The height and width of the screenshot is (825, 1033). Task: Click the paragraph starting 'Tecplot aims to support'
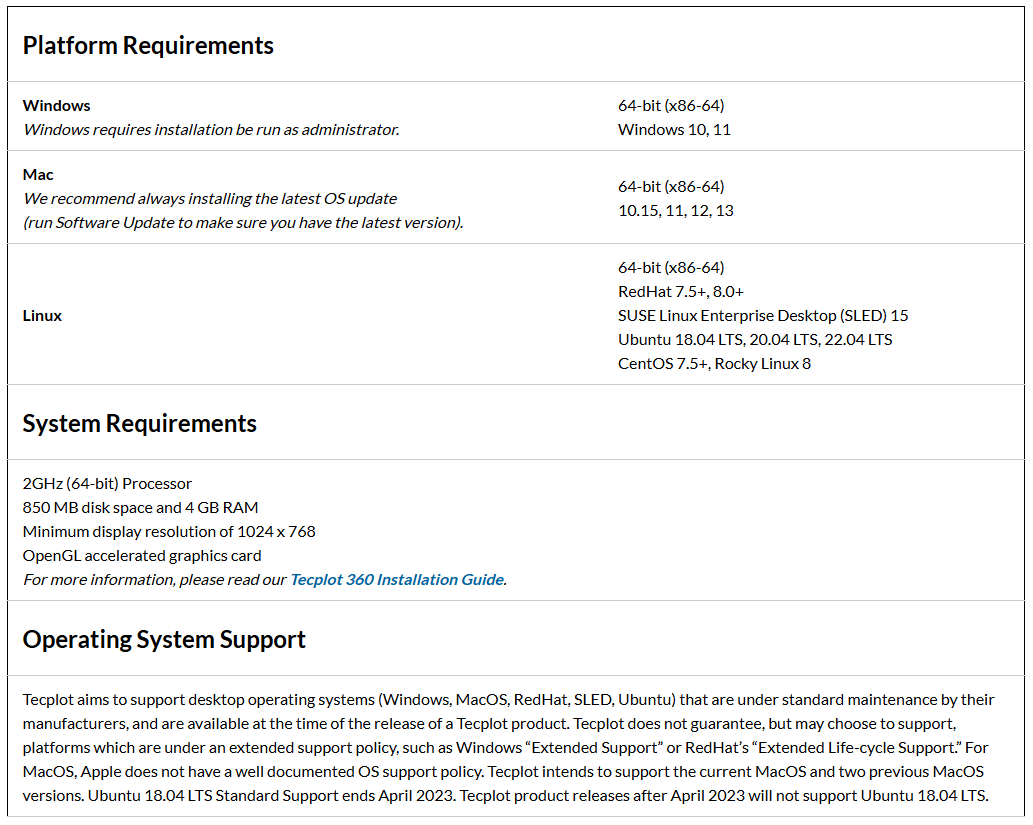click(x=509, y=748)
